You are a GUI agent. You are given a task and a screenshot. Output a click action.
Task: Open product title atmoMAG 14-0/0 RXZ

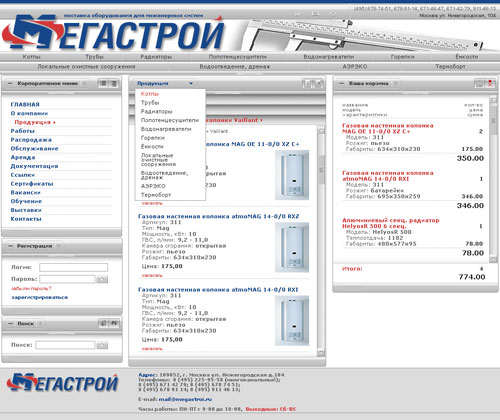(219, 216)
